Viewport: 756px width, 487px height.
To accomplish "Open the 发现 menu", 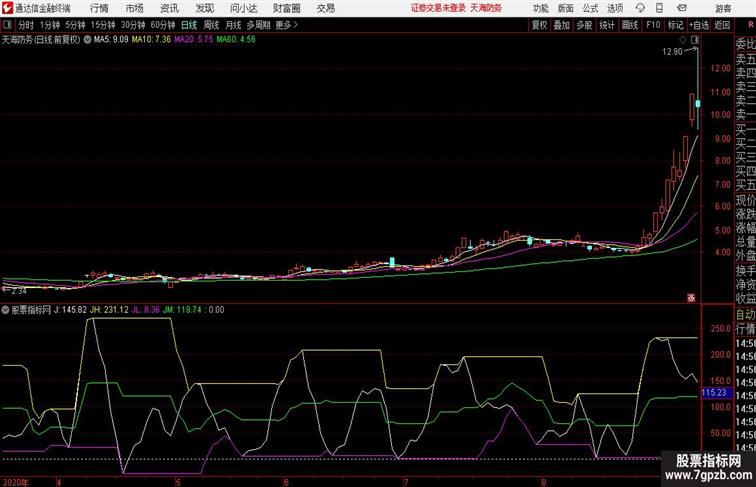I will (204, 8).
